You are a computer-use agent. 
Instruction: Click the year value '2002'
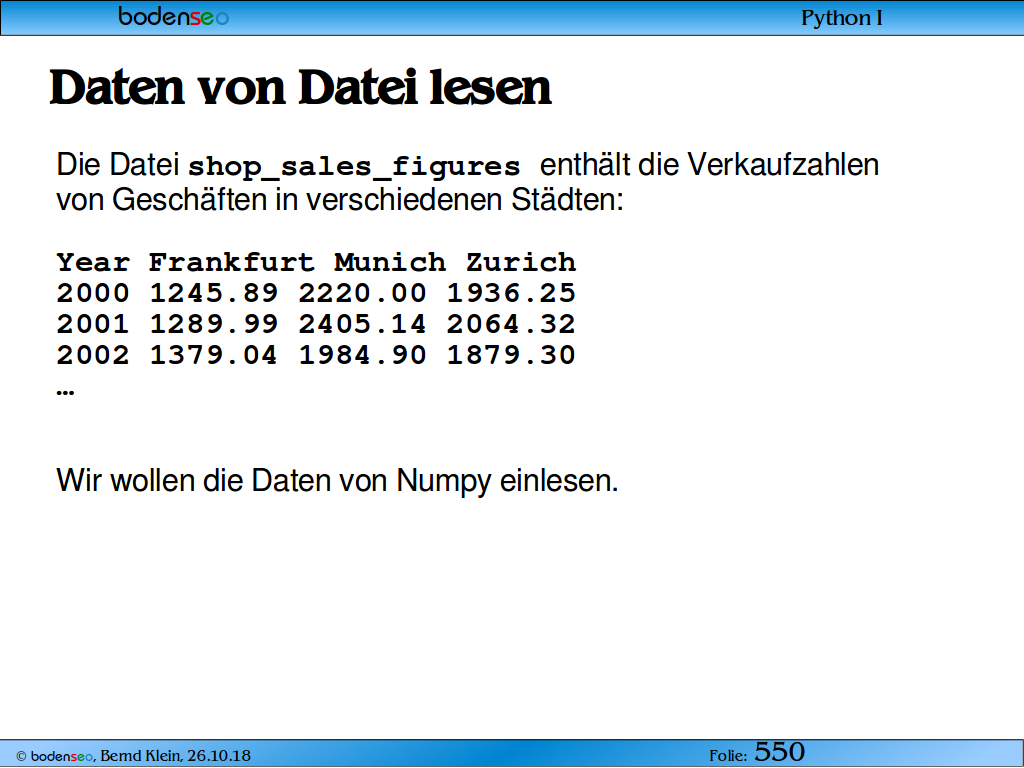click(x=93, y=355)
